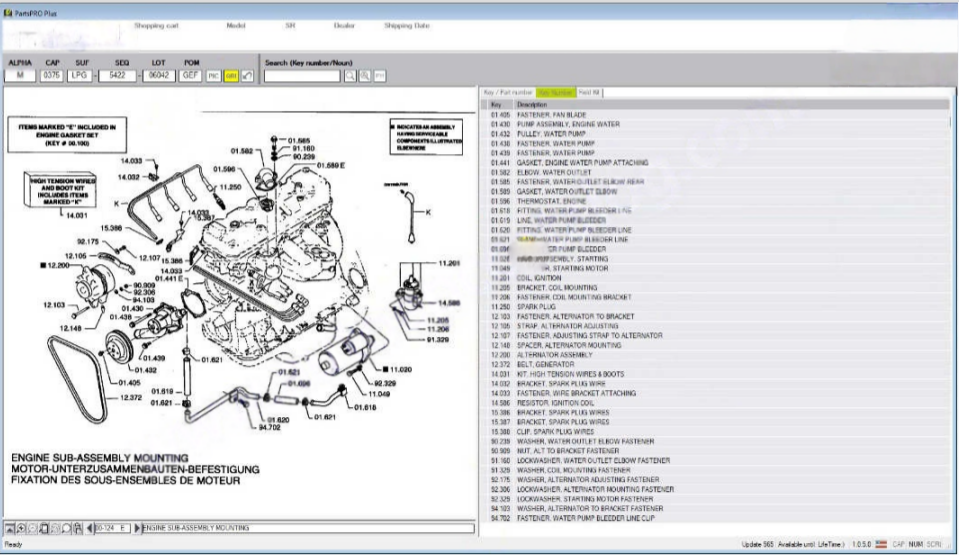Image resolution: width=959 pixels, height=555 pixels.
Task: Click the first image icon in bottom toolbar
Action: (x=11, y=526)
